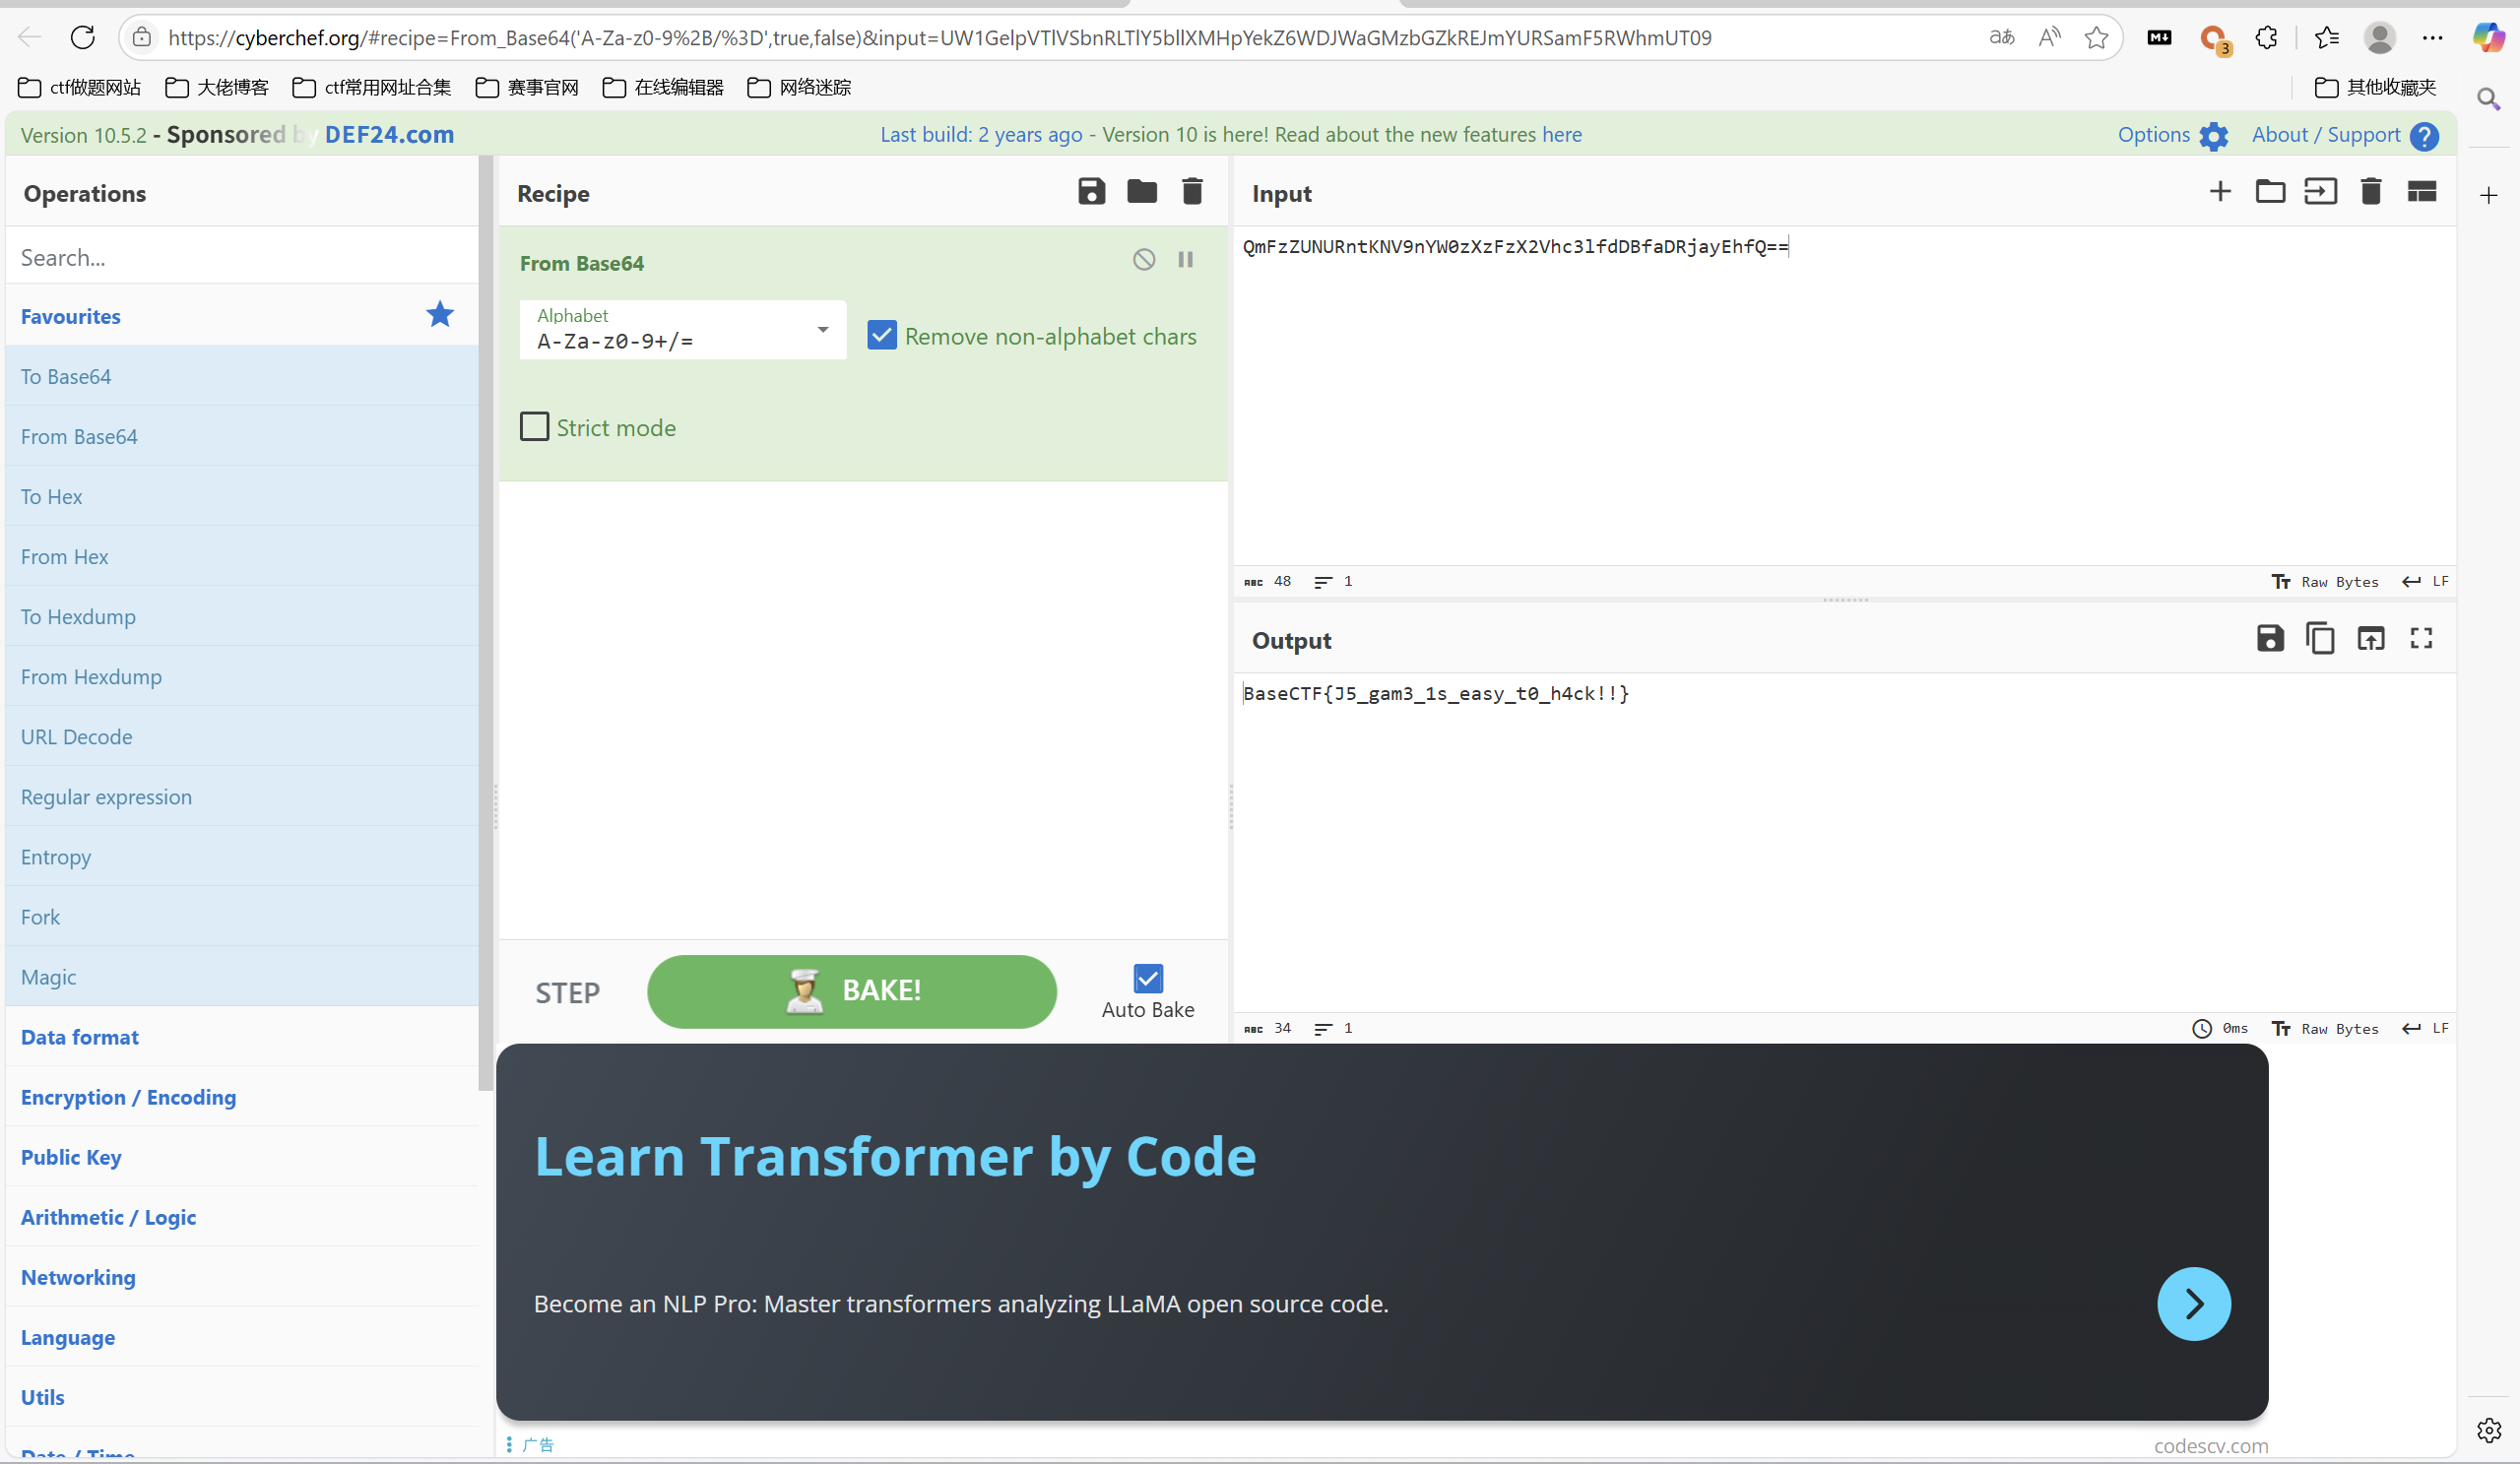Toggle Auto Bake checkbox
This screenshot has height=1464, width=2520.
(x=1148, y=978)
